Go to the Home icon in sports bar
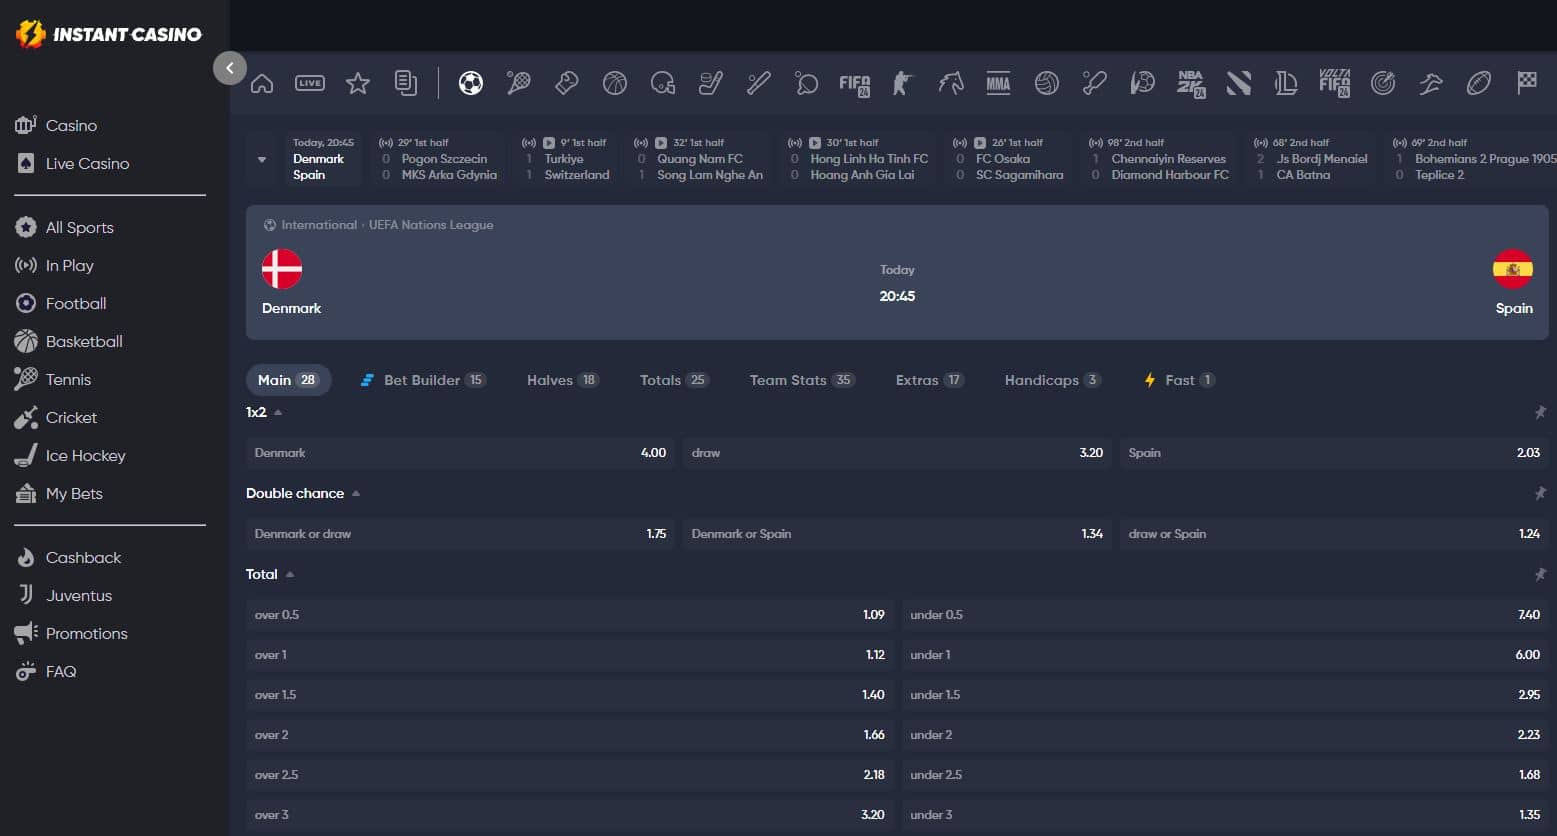 pos(262,83)
